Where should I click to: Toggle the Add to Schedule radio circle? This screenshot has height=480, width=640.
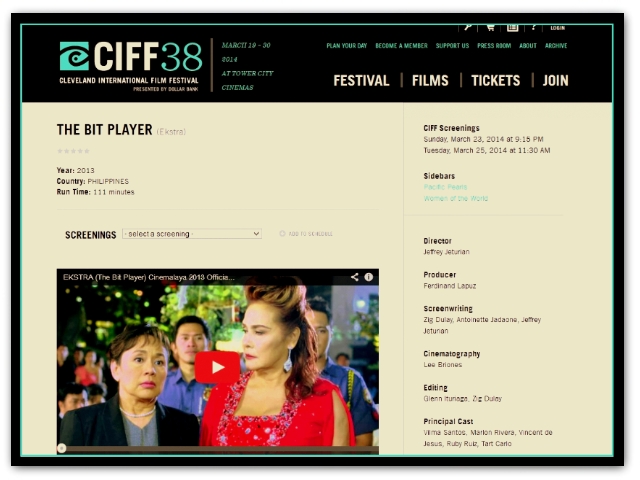(x=282, y=233)
